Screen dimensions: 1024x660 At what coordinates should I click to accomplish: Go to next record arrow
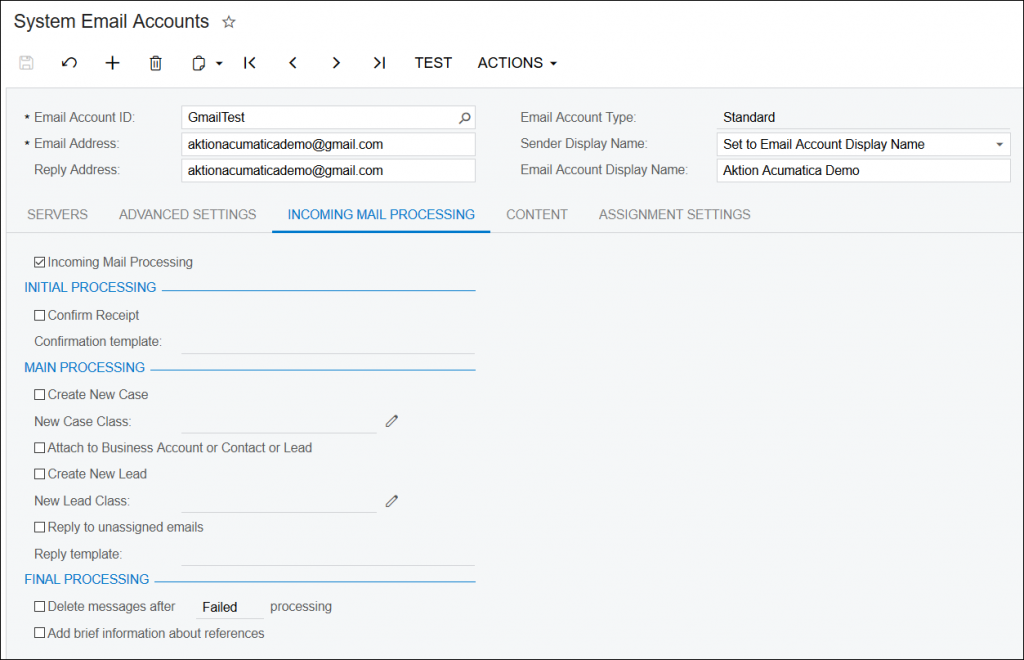click(x=336, y=63)
